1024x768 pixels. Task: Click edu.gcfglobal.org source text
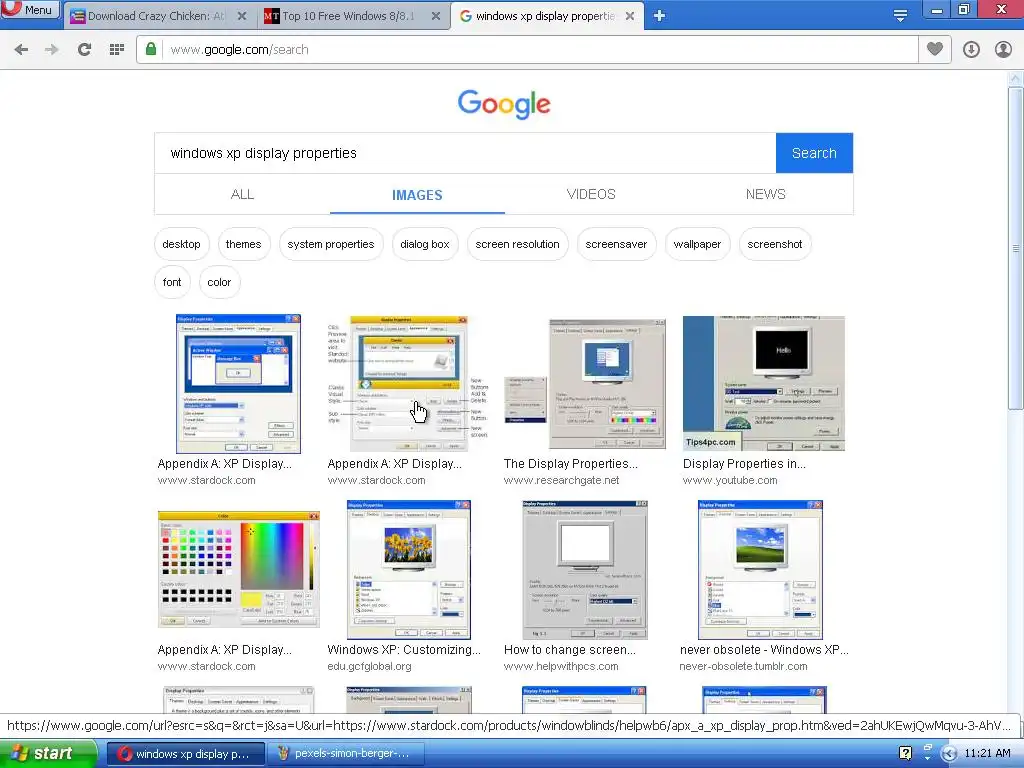pyautogui.click(x=369, y=667)
